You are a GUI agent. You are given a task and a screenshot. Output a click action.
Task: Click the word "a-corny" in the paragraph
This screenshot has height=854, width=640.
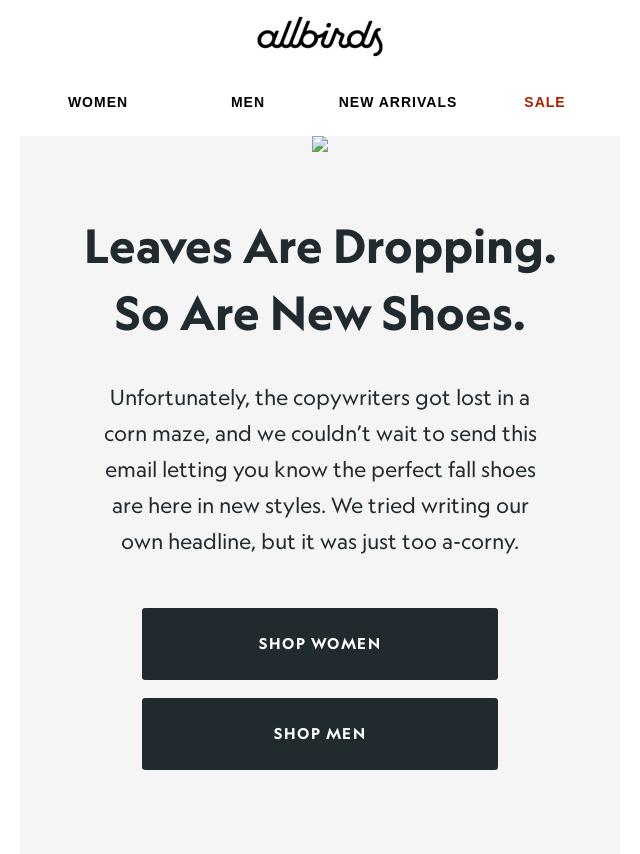[479, 542]
